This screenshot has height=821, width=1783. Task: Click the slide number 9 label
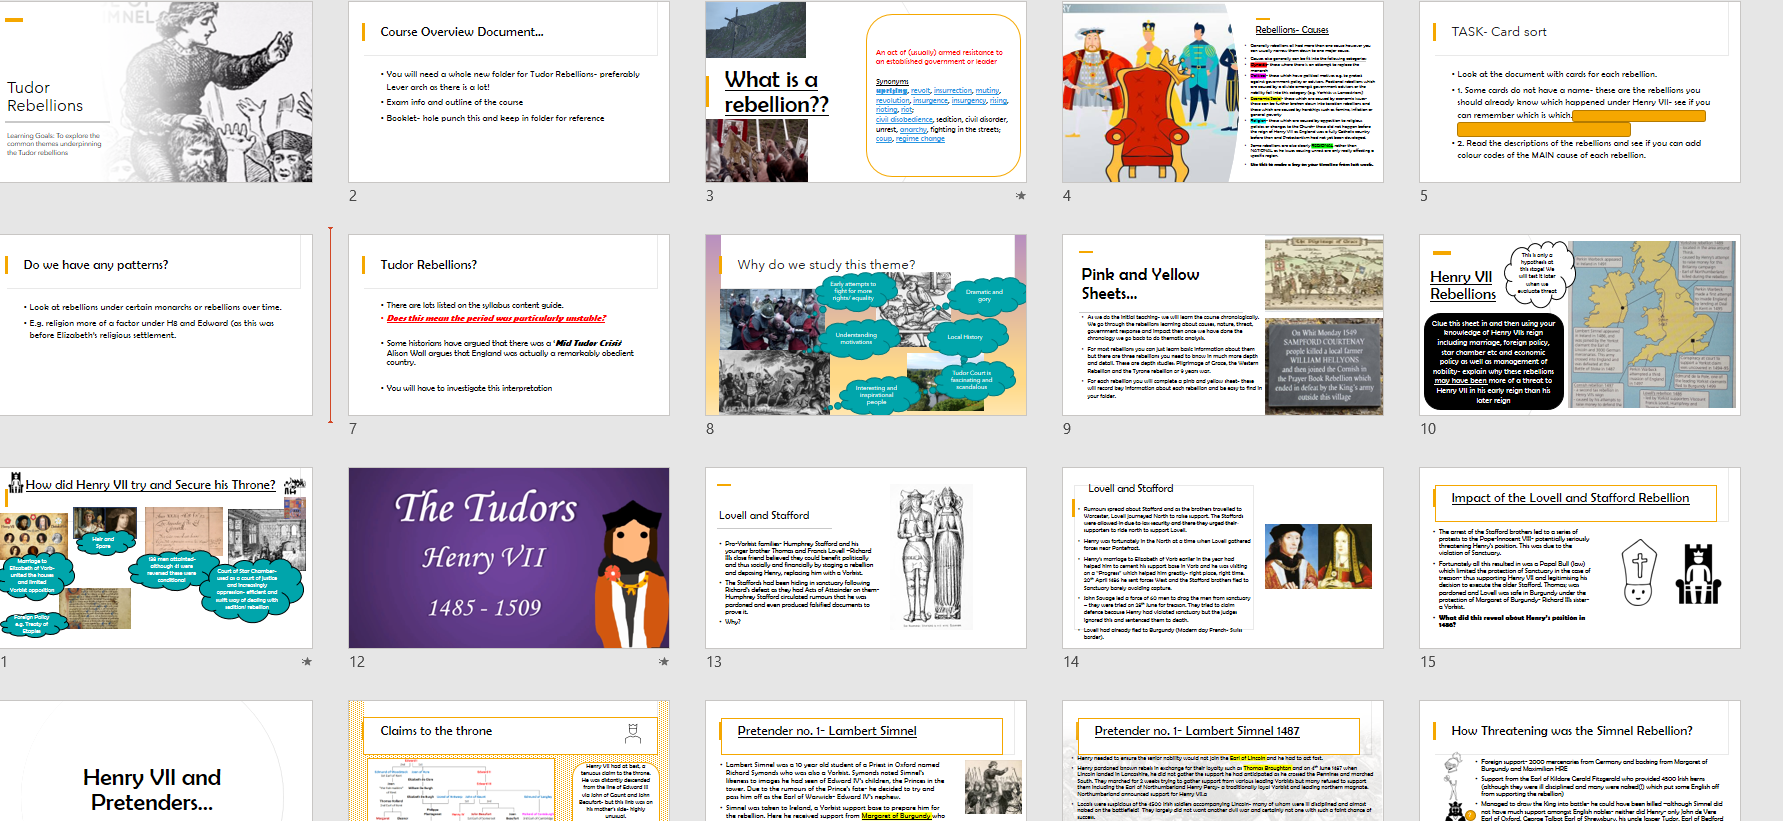(1067, 429)
